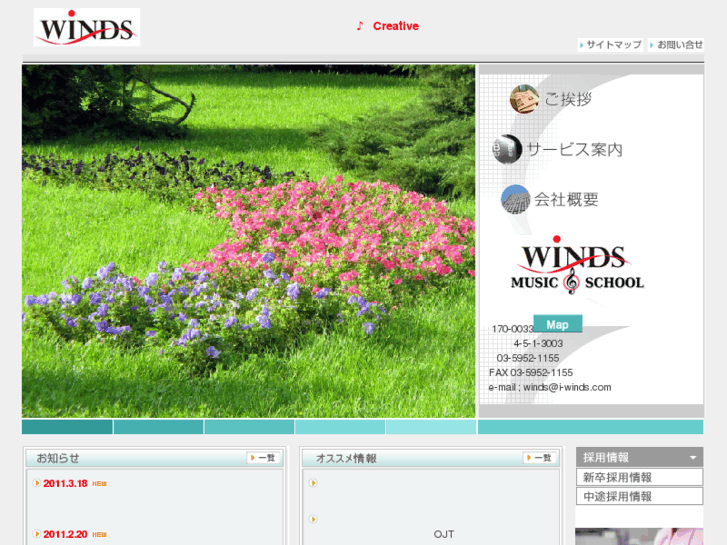Select 新卒採用情報 menu item
This screenshot has width=727, height=545.
point(639,477)
